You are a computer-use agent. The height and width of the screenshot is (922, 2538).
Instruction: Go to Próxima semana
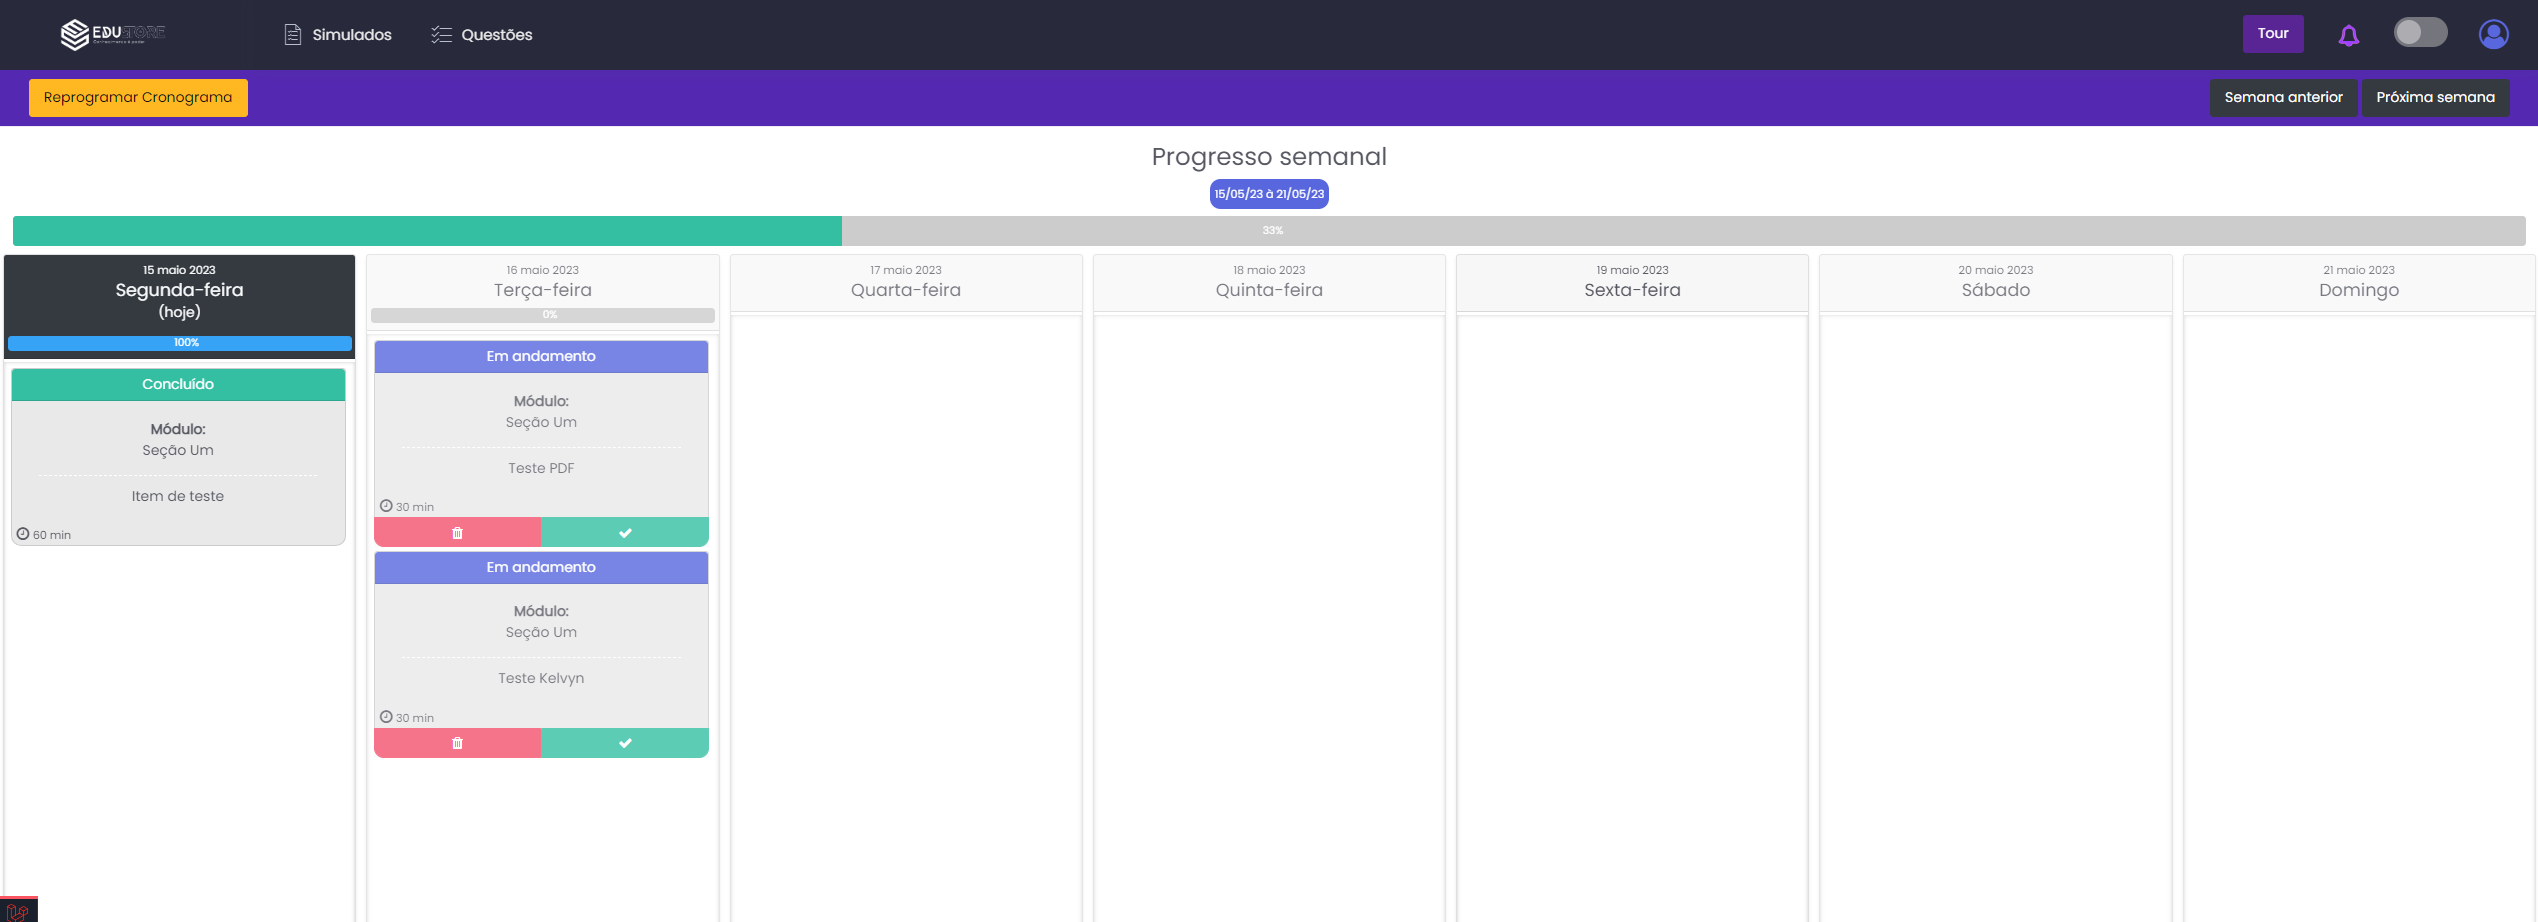pos(2435,98)
